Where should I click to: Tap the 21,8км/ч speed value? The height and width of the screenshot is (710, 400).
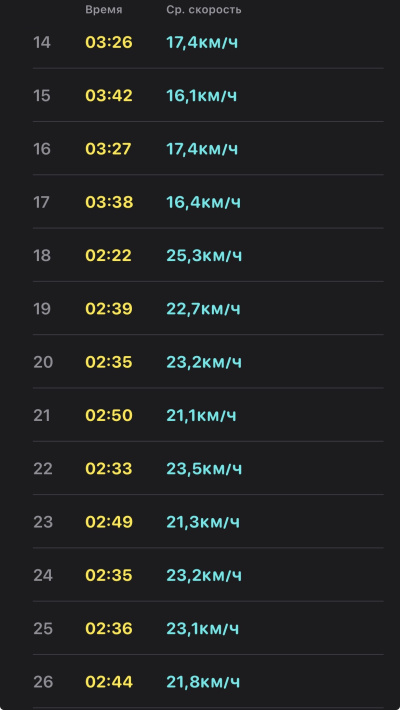203,681
